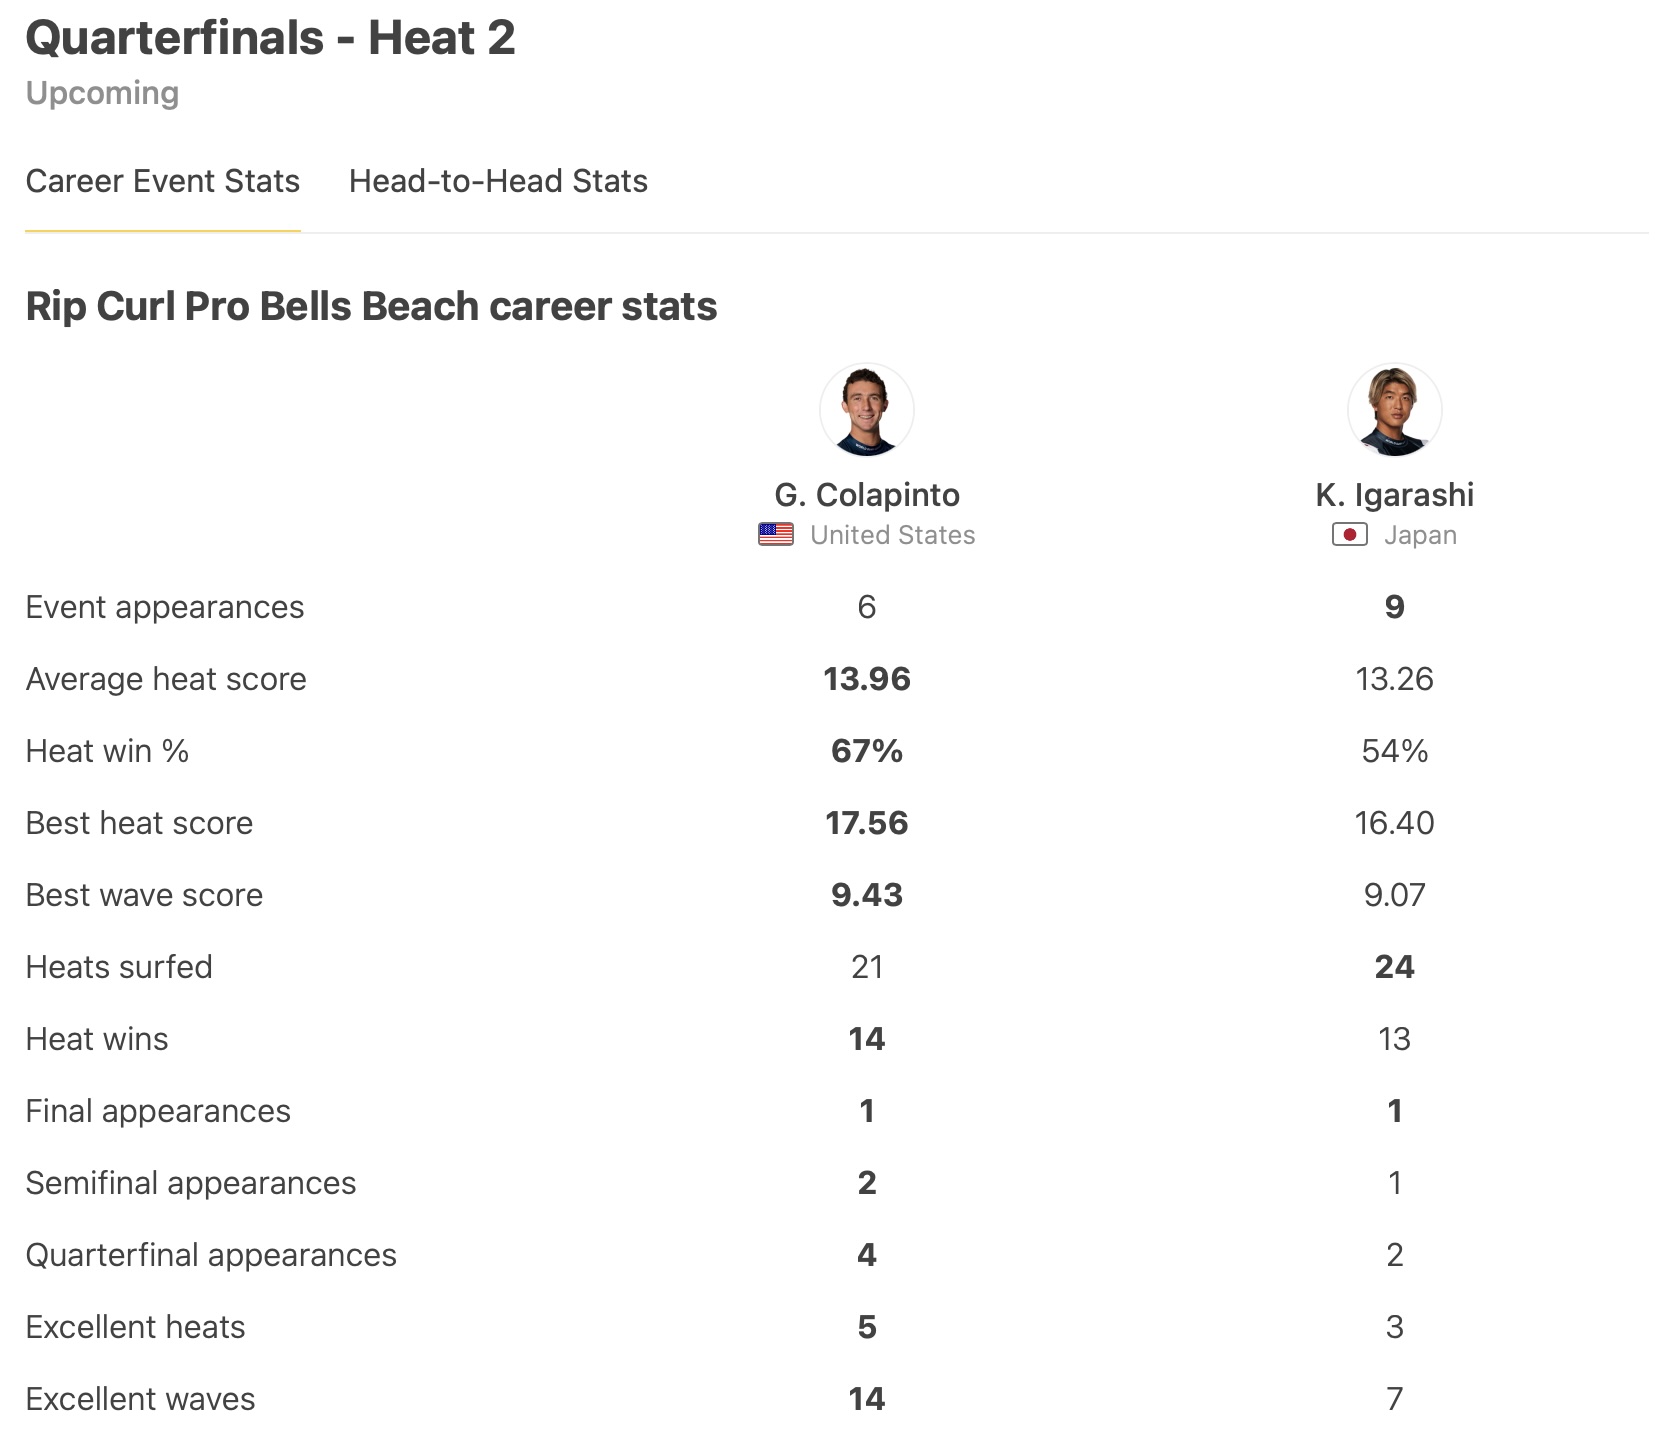The height and width of the screenshot is (1454, 1676).
Task: Select Colapinto's 13.96 average heat score
Action: click(x=866, y=679)
